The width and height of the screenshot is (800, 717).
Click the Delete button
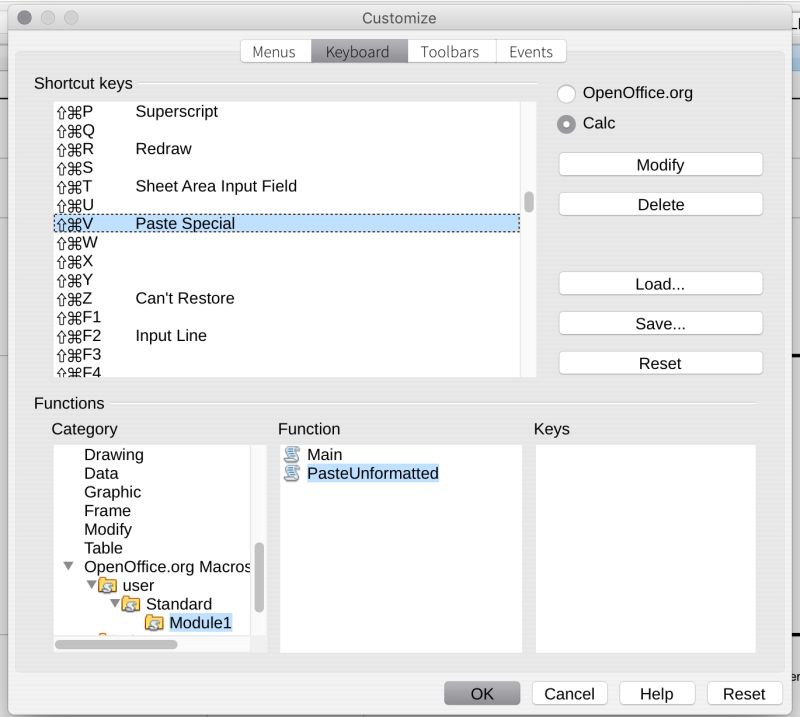660,204
